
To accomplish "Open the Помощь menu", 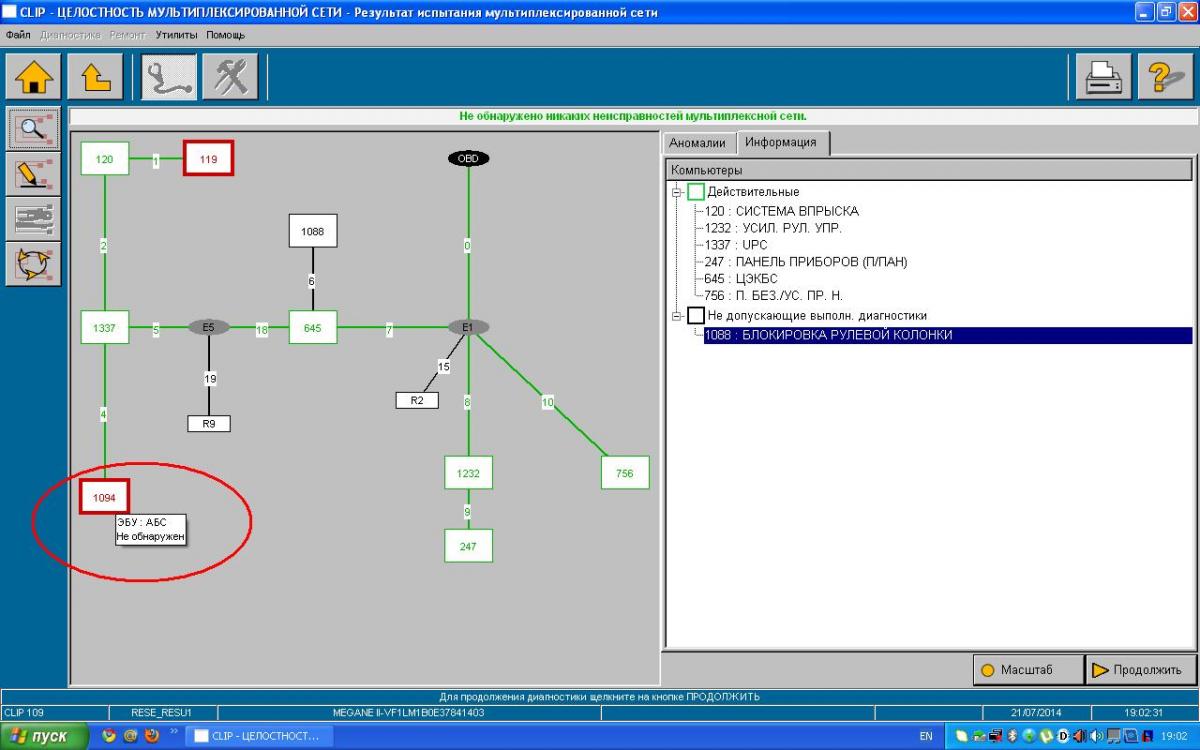I will 225,35.
